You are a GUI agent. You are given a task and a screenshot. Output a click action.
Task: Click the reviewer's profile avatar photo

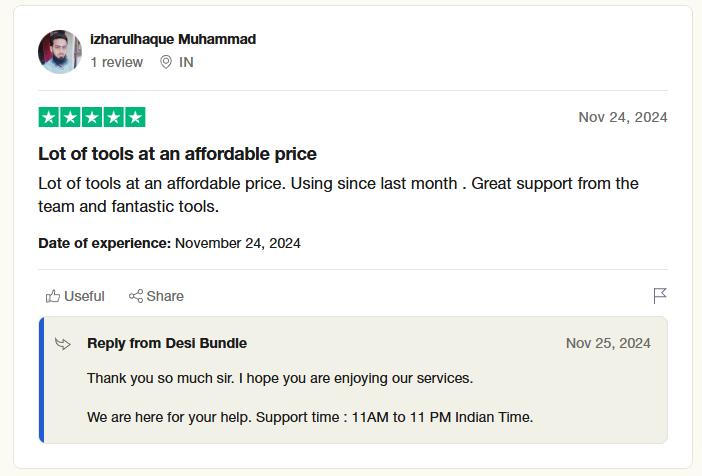60,51
